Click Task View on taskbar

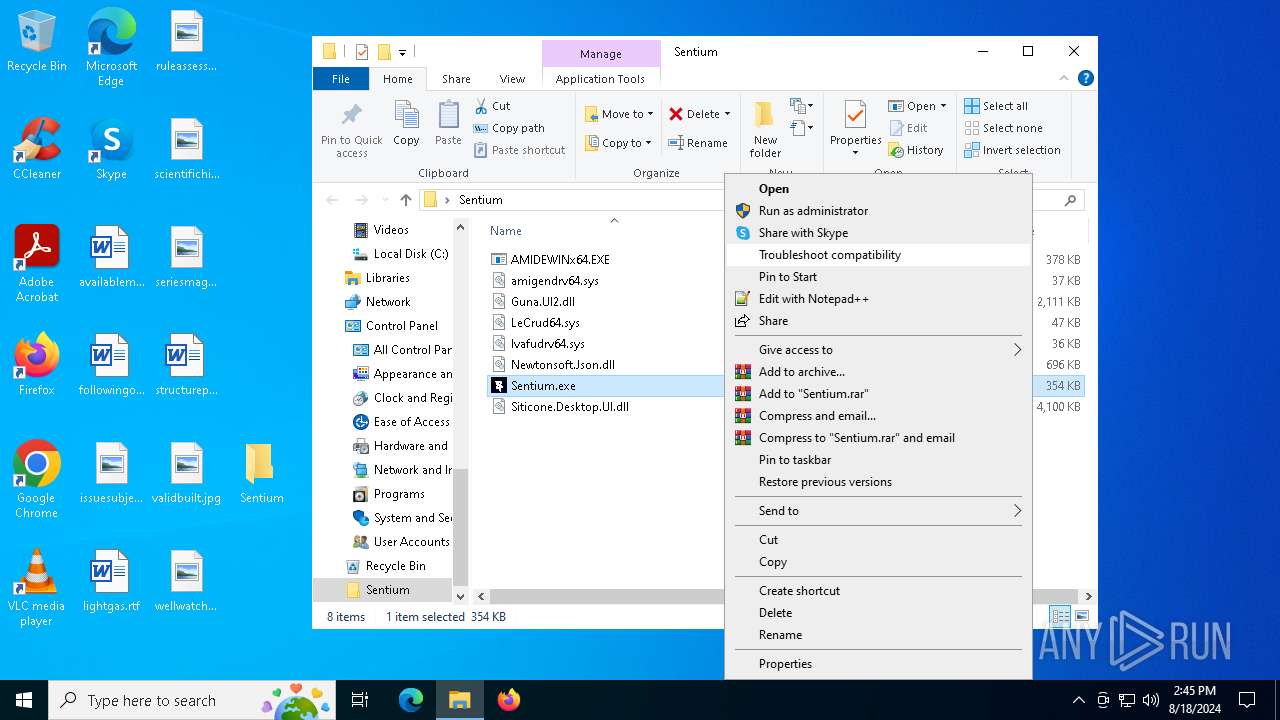click(x=360, y=700)
